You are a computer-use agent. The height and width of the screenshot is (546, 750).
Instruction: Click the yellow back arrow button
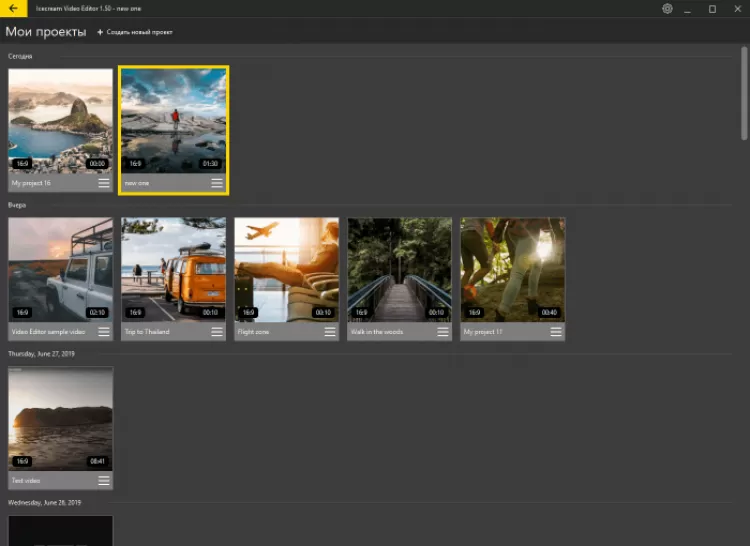click(13, 9)
